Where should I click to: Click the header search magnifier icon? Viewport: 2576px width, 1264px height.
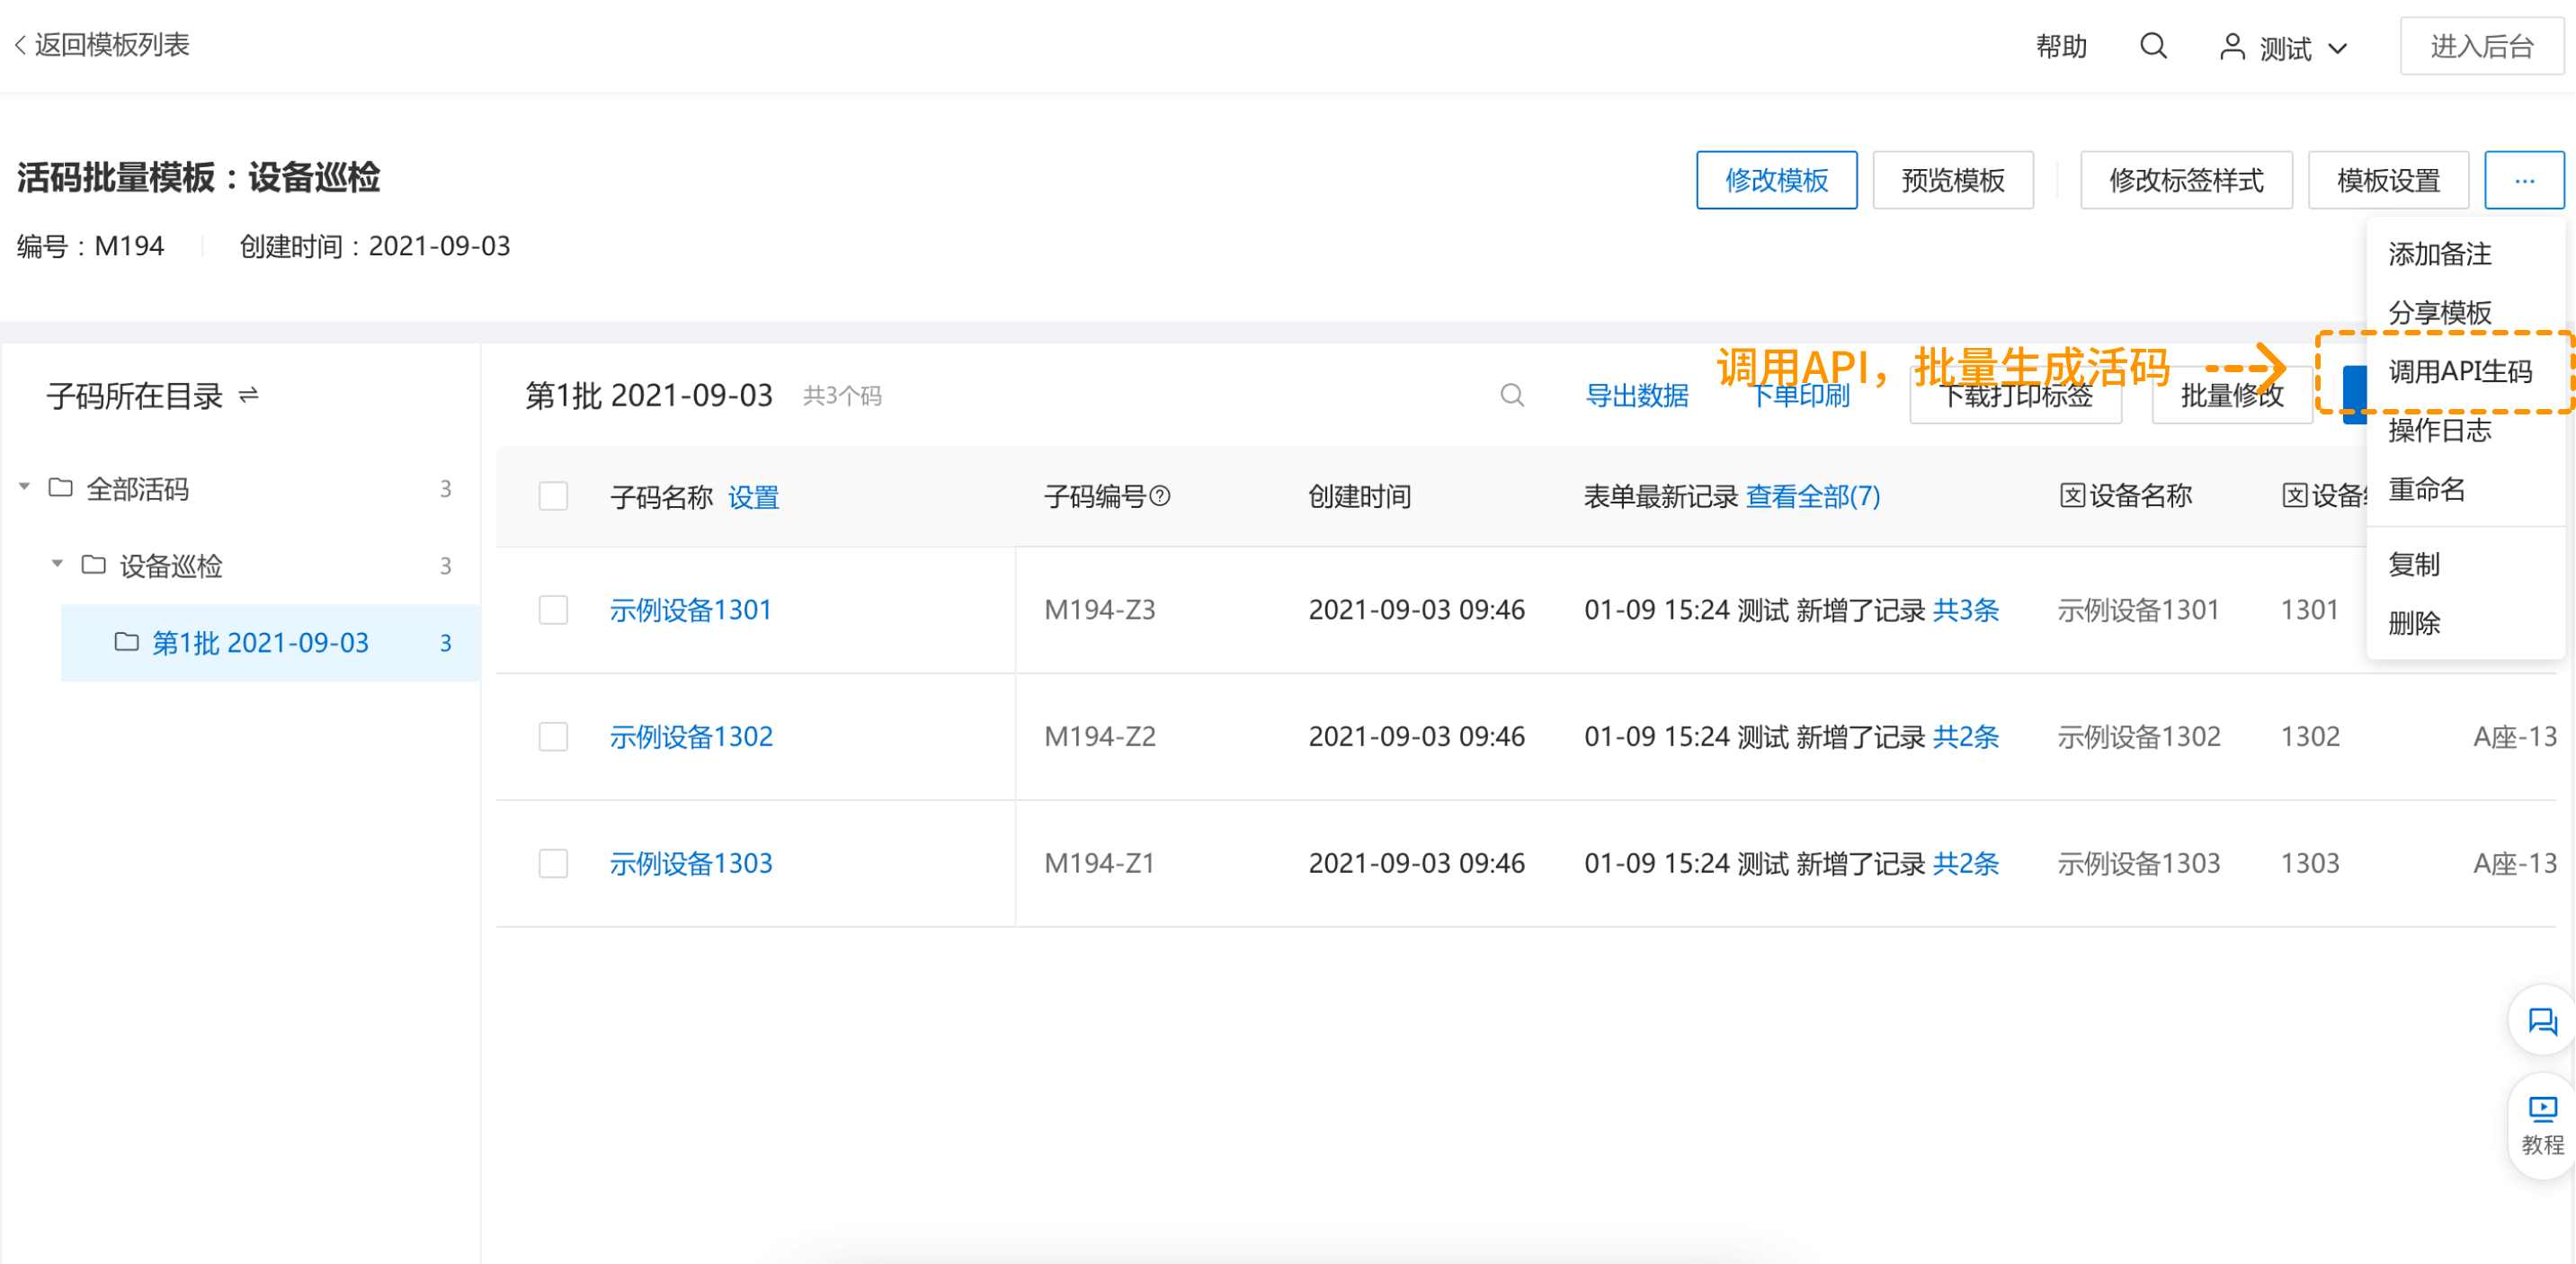click(x=2153, y=46)
